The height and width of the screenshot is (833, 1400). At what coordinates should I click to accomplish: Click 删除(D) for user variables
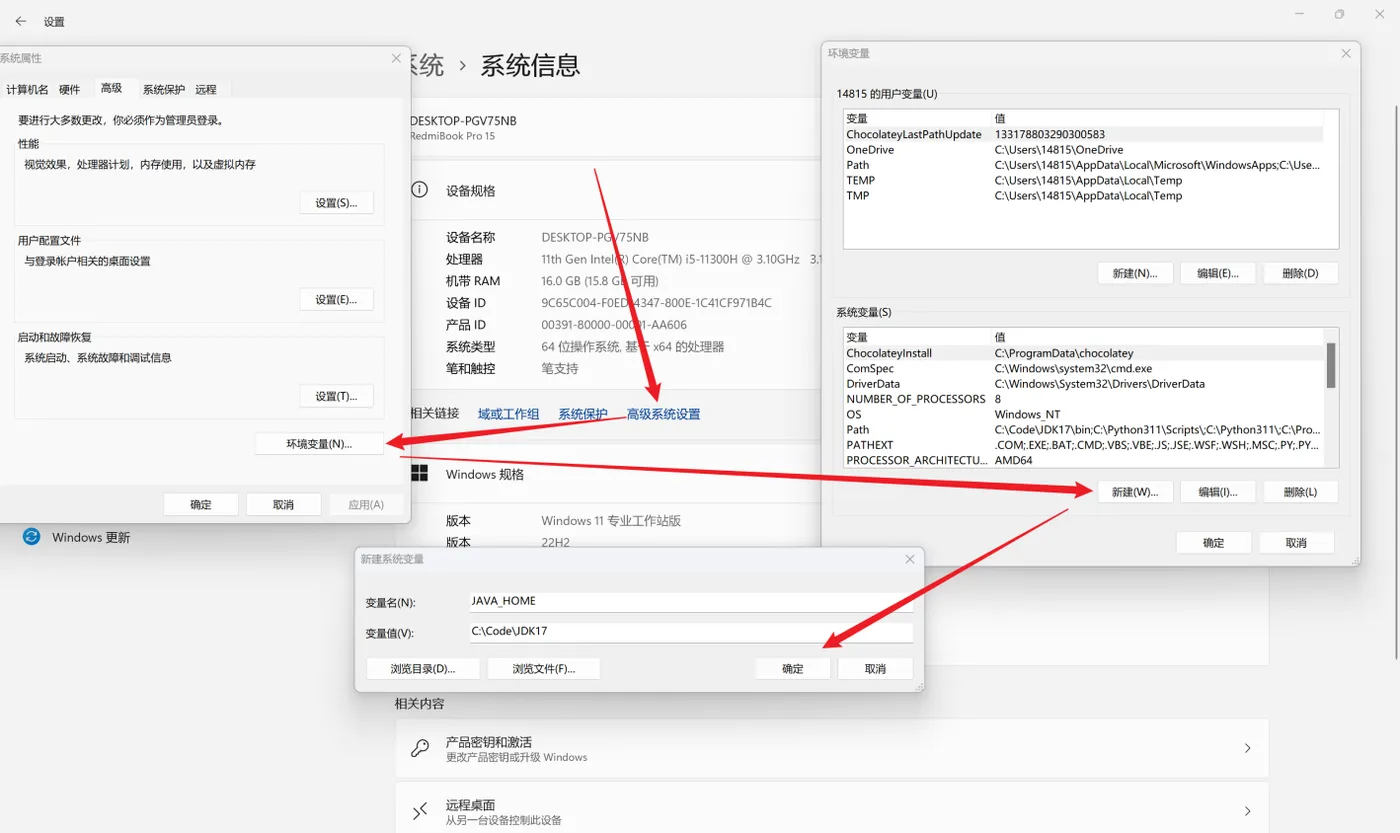tap(1300, 273)
